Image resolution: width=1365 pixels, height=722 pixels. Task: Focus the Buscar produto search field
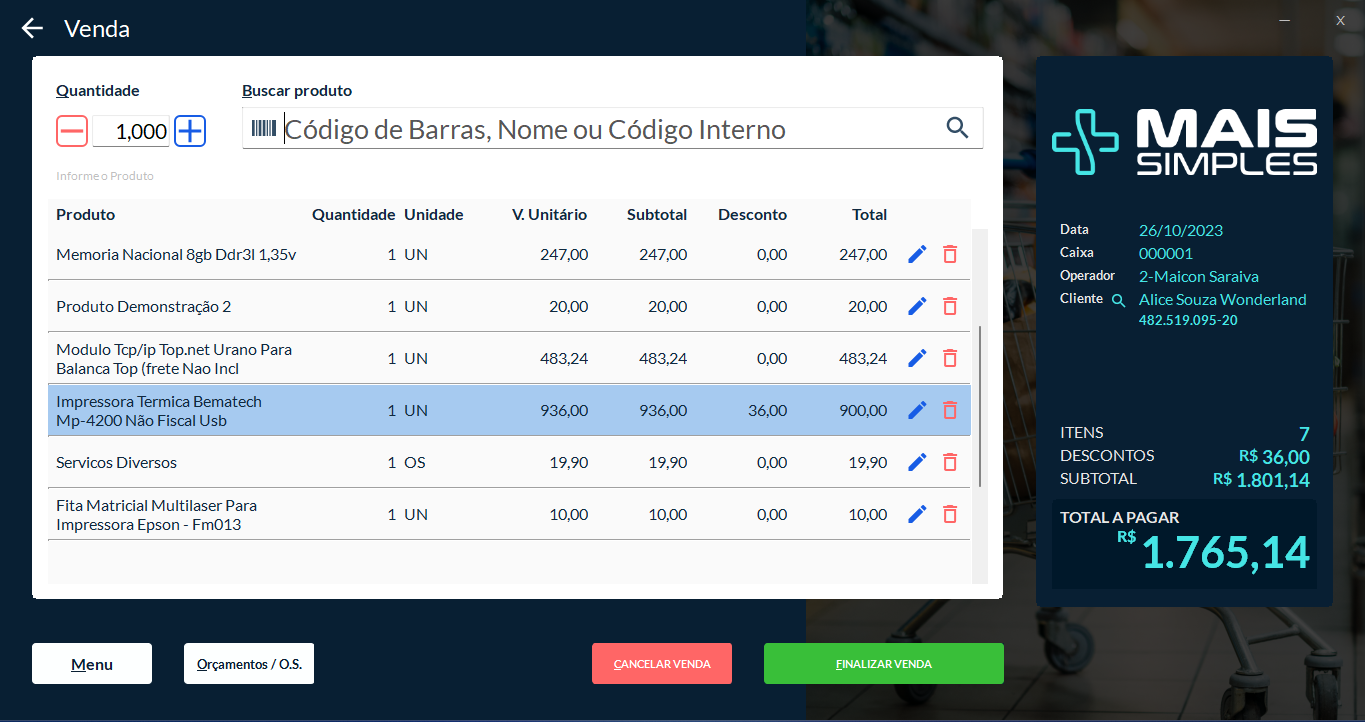(x=610, y=129)
